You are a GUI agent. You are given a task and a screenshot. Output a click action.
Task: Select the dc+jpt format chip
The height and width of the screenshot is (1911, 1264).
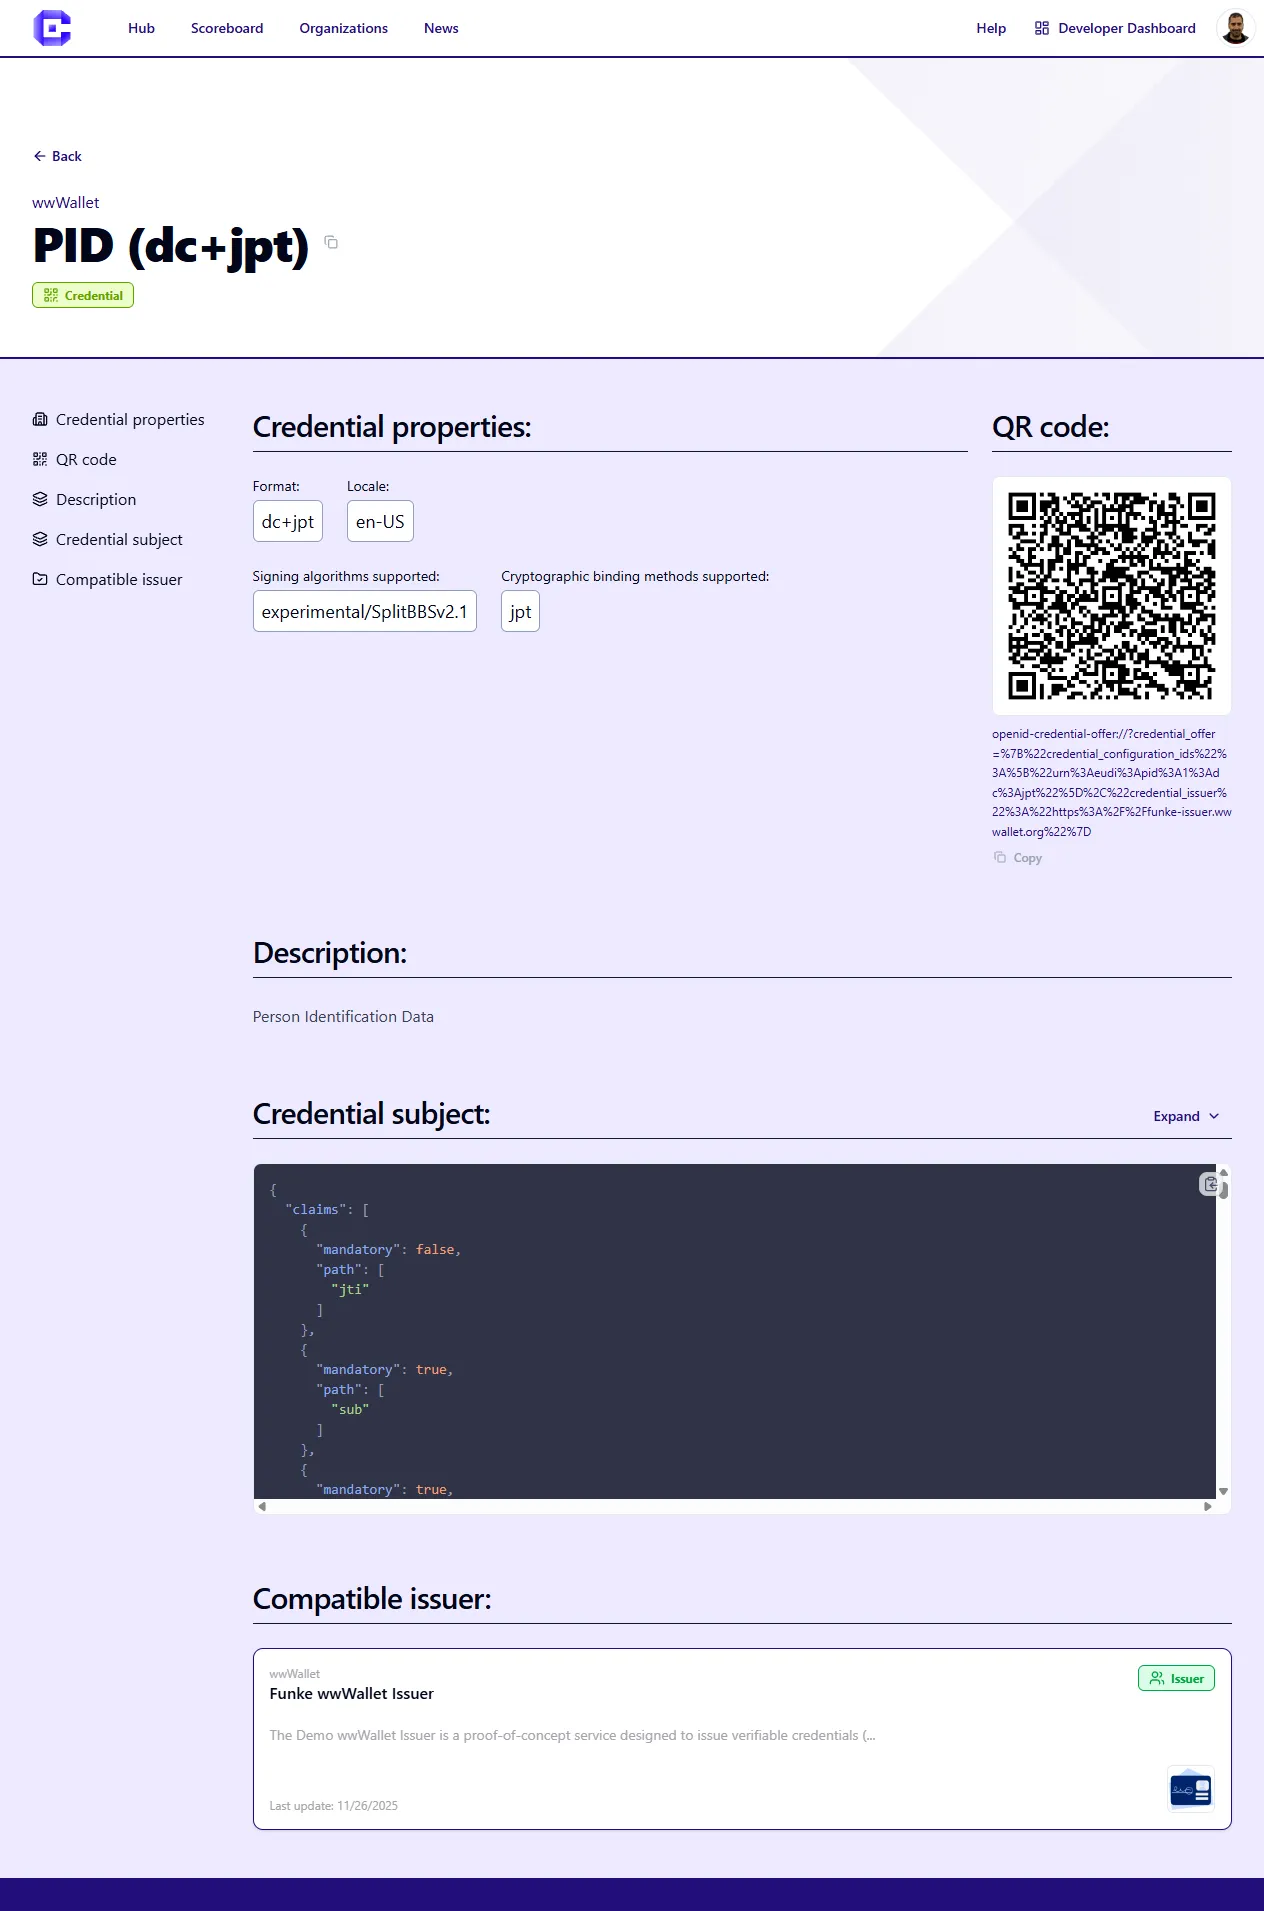point(288,521)
